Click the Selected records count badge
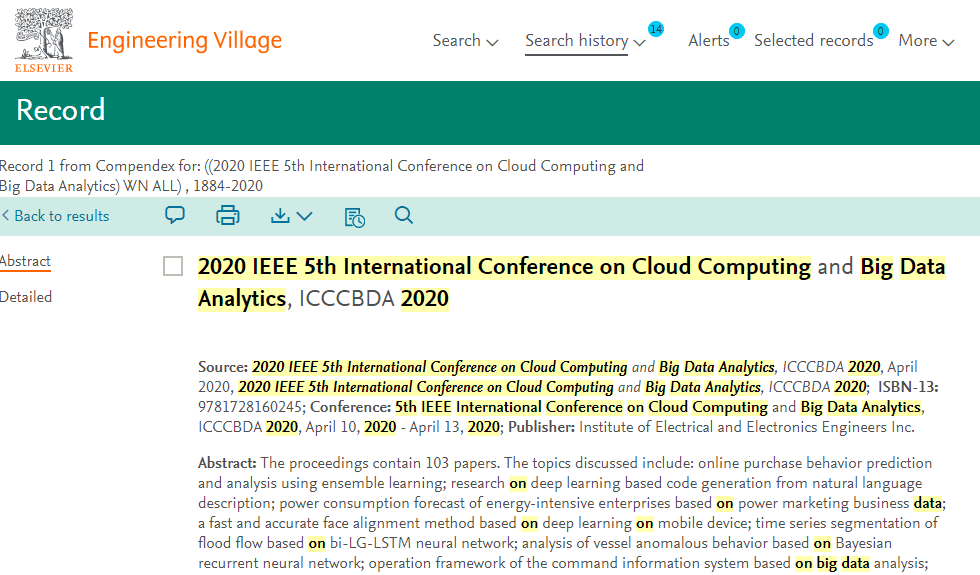The image size is (980, 575). coord(881,31)
